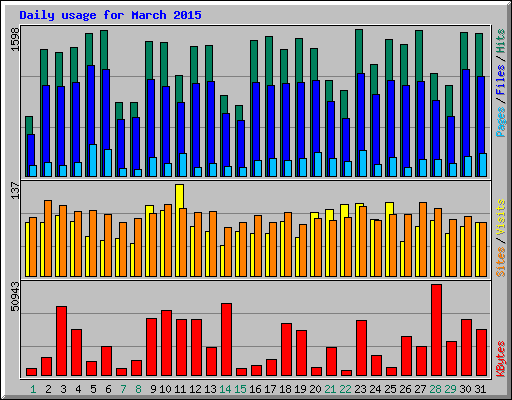Click the green day label 14
512x400 pixels.
pyautogui.click(x=225, y=389)
